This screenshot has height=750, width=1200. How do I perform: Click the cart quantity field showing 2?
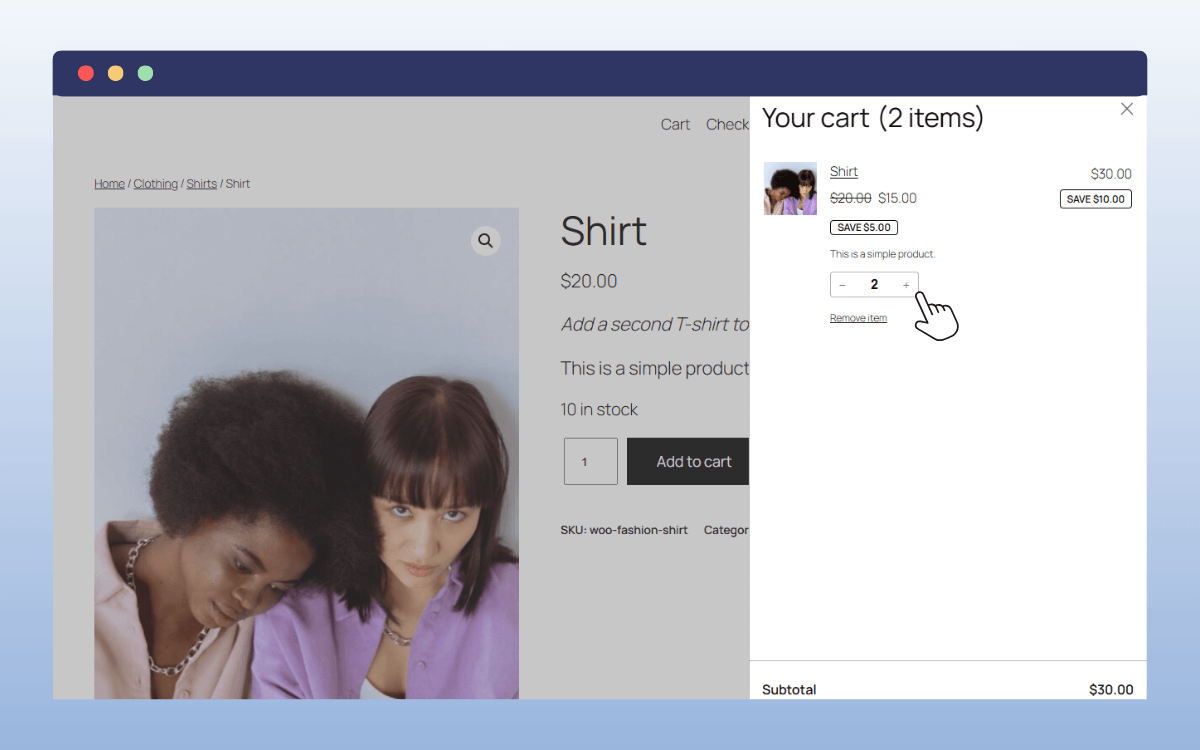click(x=874, y=285)
